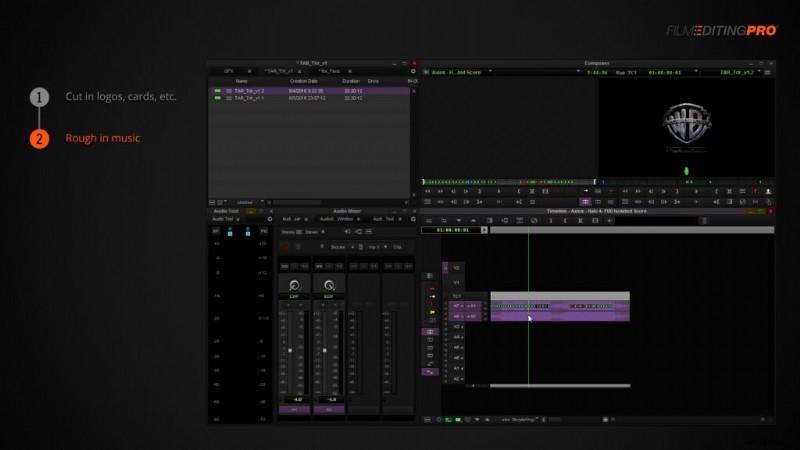Screen dimensions: 800x450
Task: Click Fast Forward in the source monitor controls
Action: click(x=440, y=191)
